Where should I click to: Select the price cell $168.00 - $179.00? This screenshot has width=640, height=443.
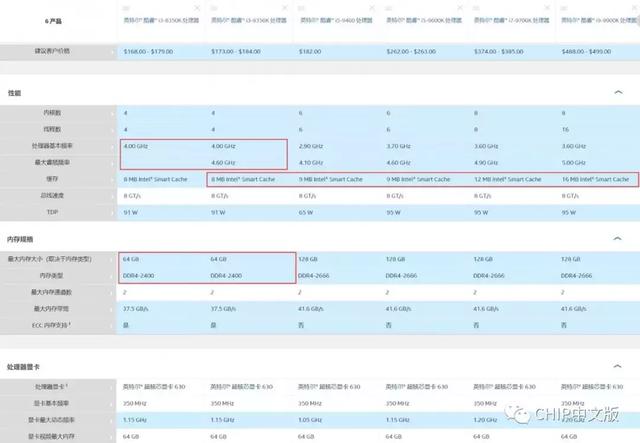[148, 51]
